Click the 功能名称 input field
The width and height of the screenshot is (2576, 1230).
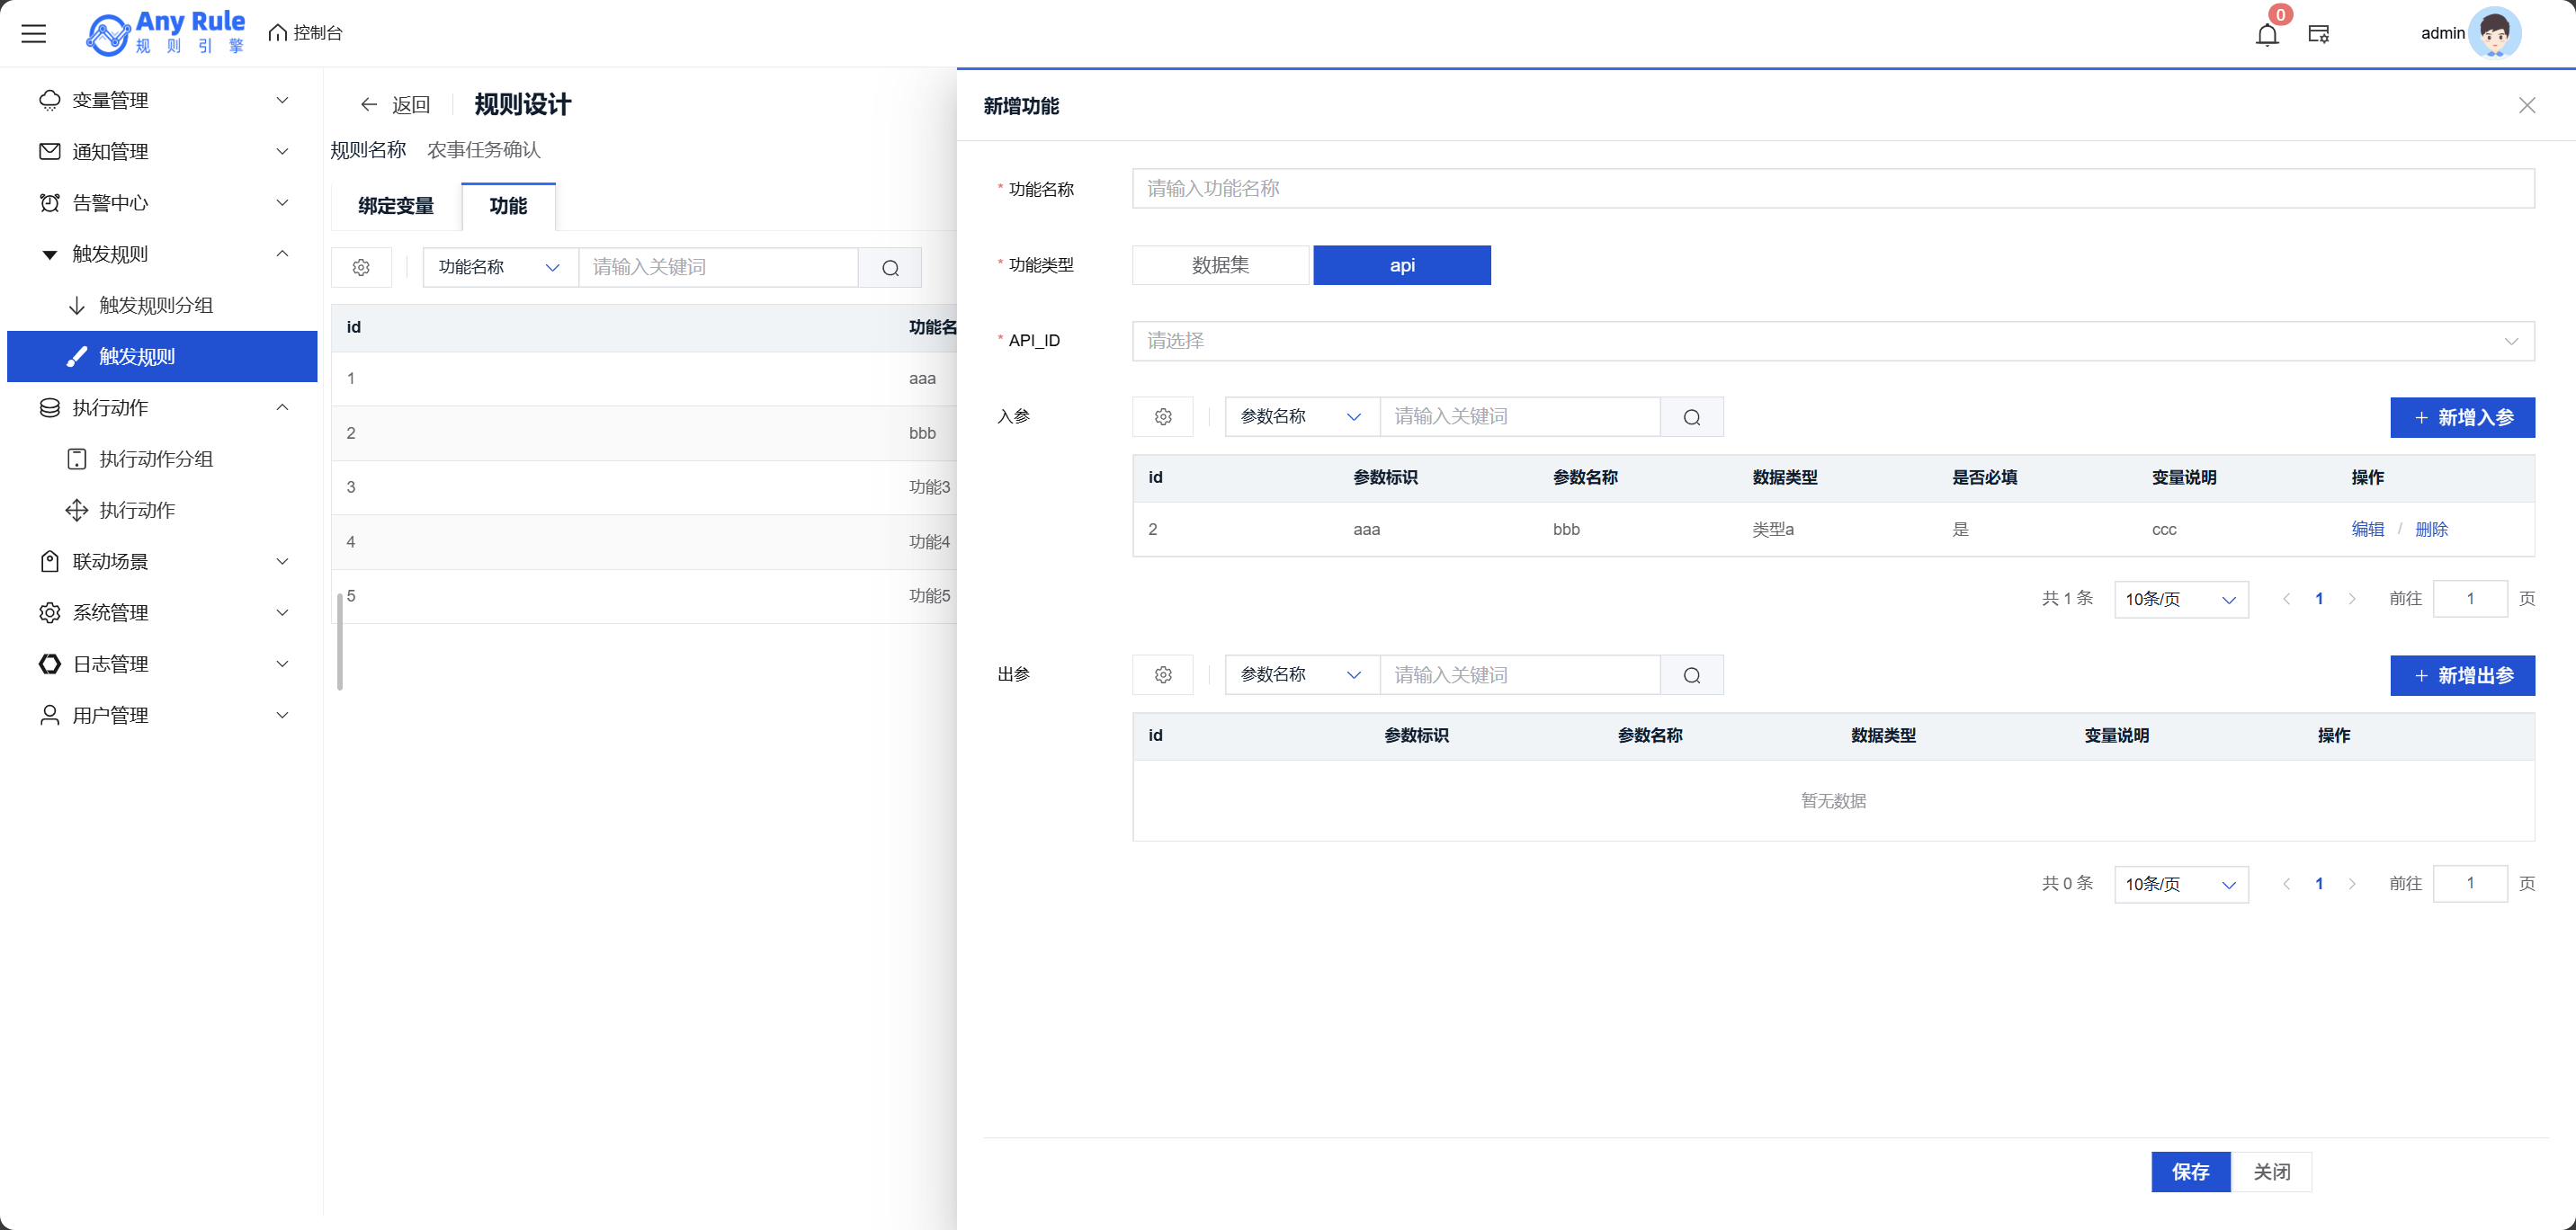coord(1832,189)
